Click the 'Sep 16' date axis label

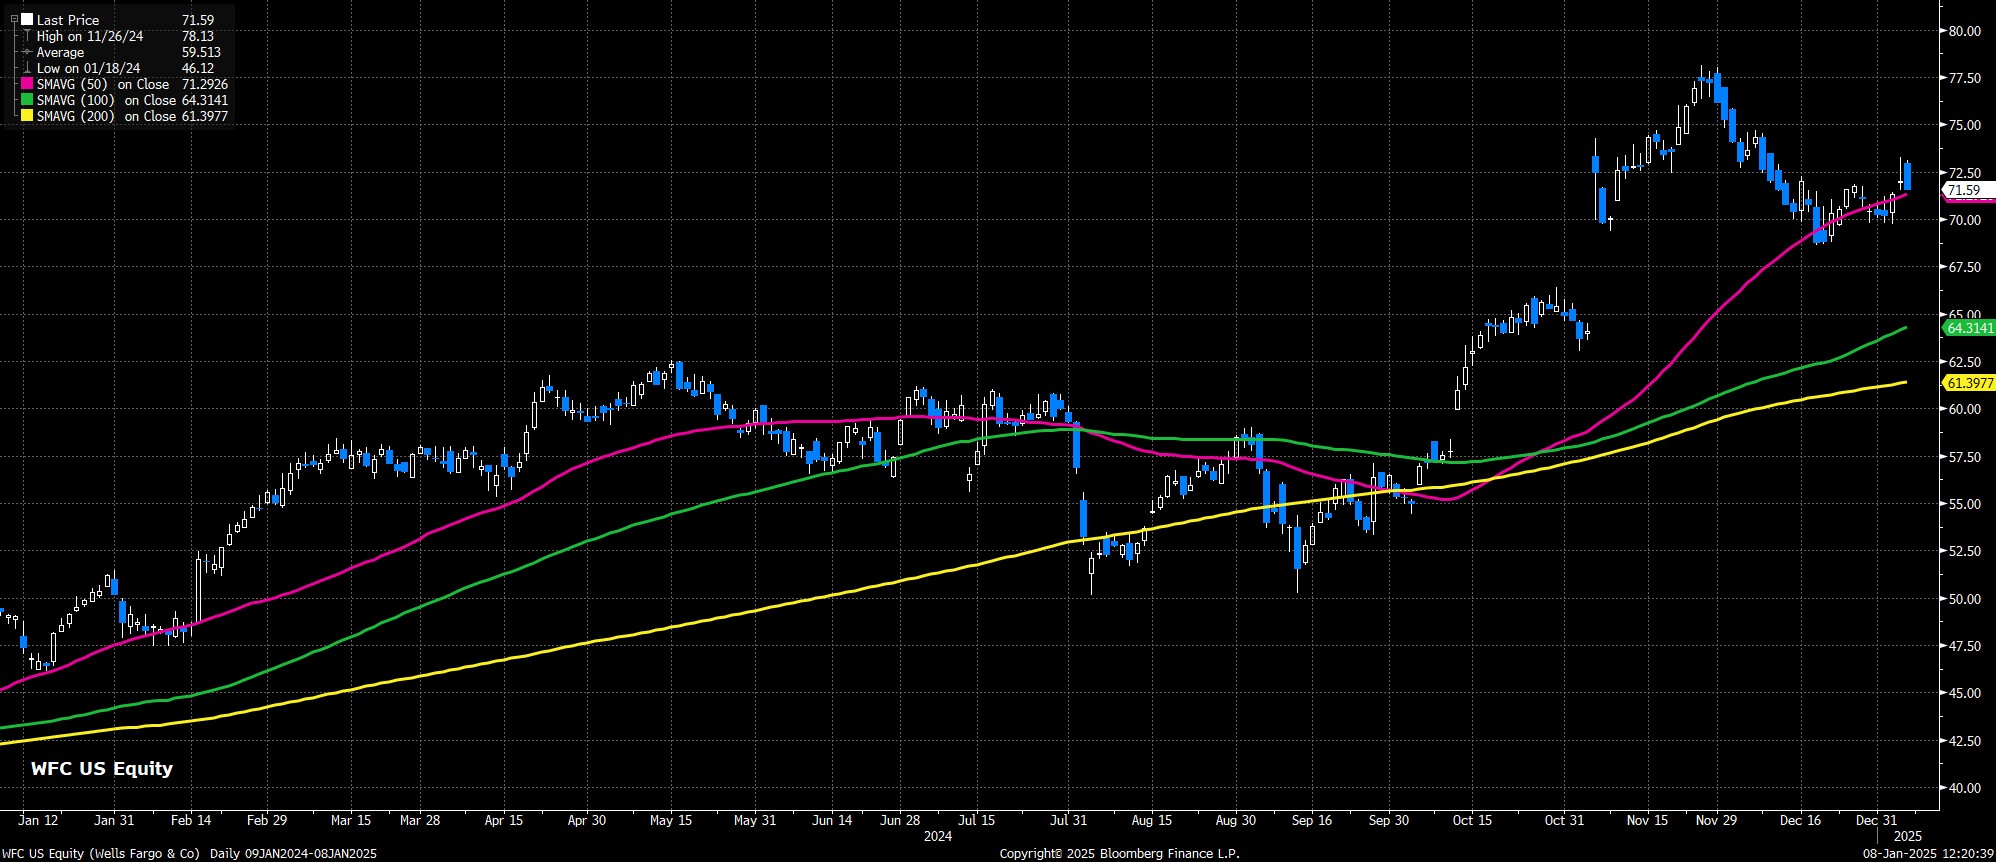point(1312,820)
